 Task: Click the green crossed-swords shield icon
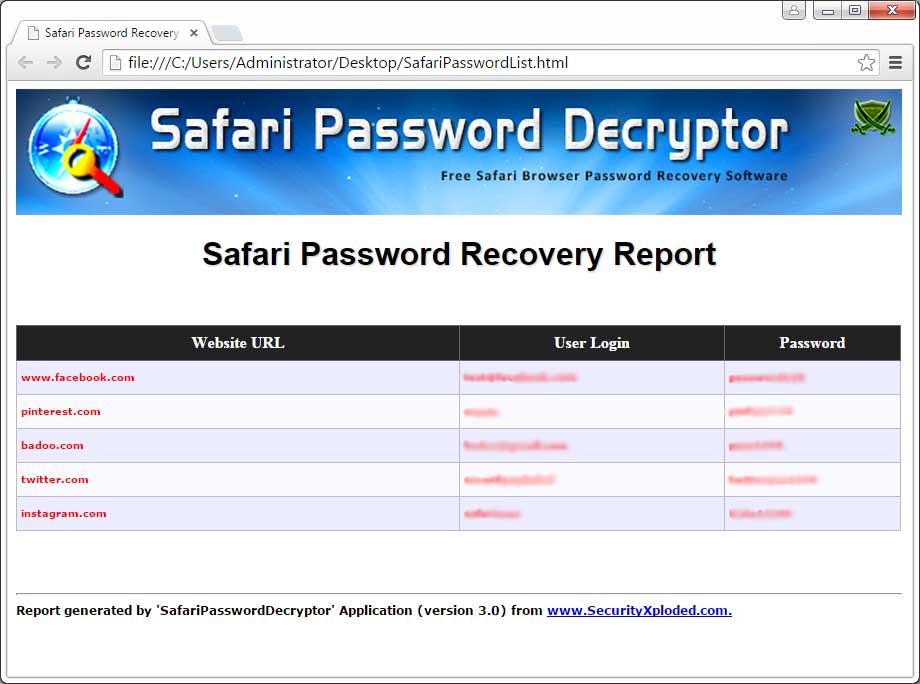(872, 118)
